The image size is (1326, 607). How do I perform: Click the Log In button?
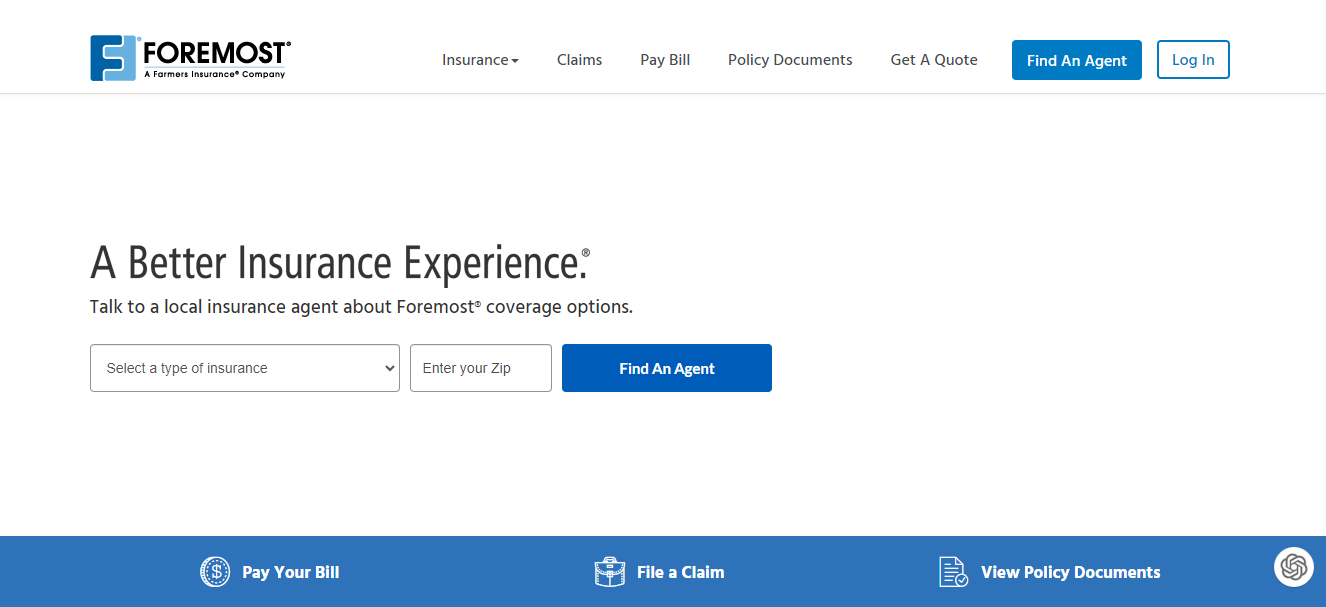pos(1193,60)
